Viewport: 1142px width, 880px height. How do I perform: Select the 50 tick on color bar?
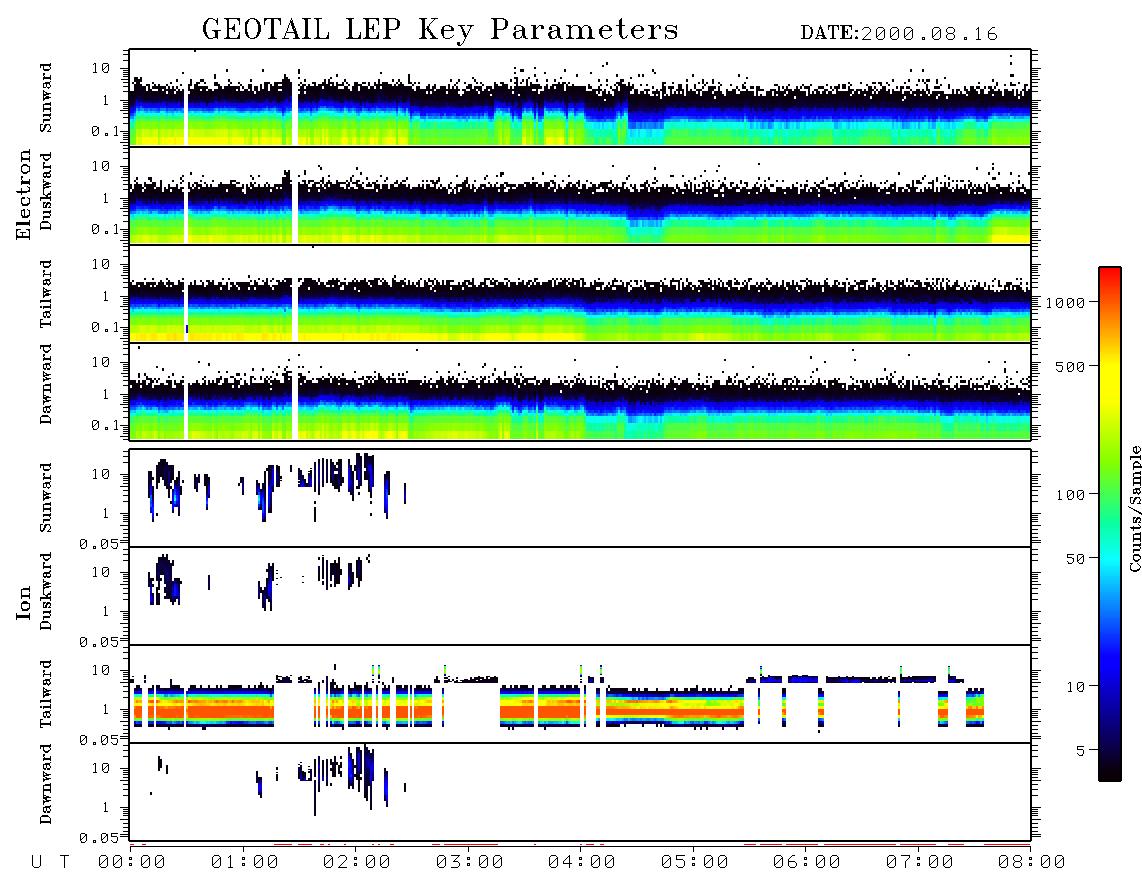1076,559
